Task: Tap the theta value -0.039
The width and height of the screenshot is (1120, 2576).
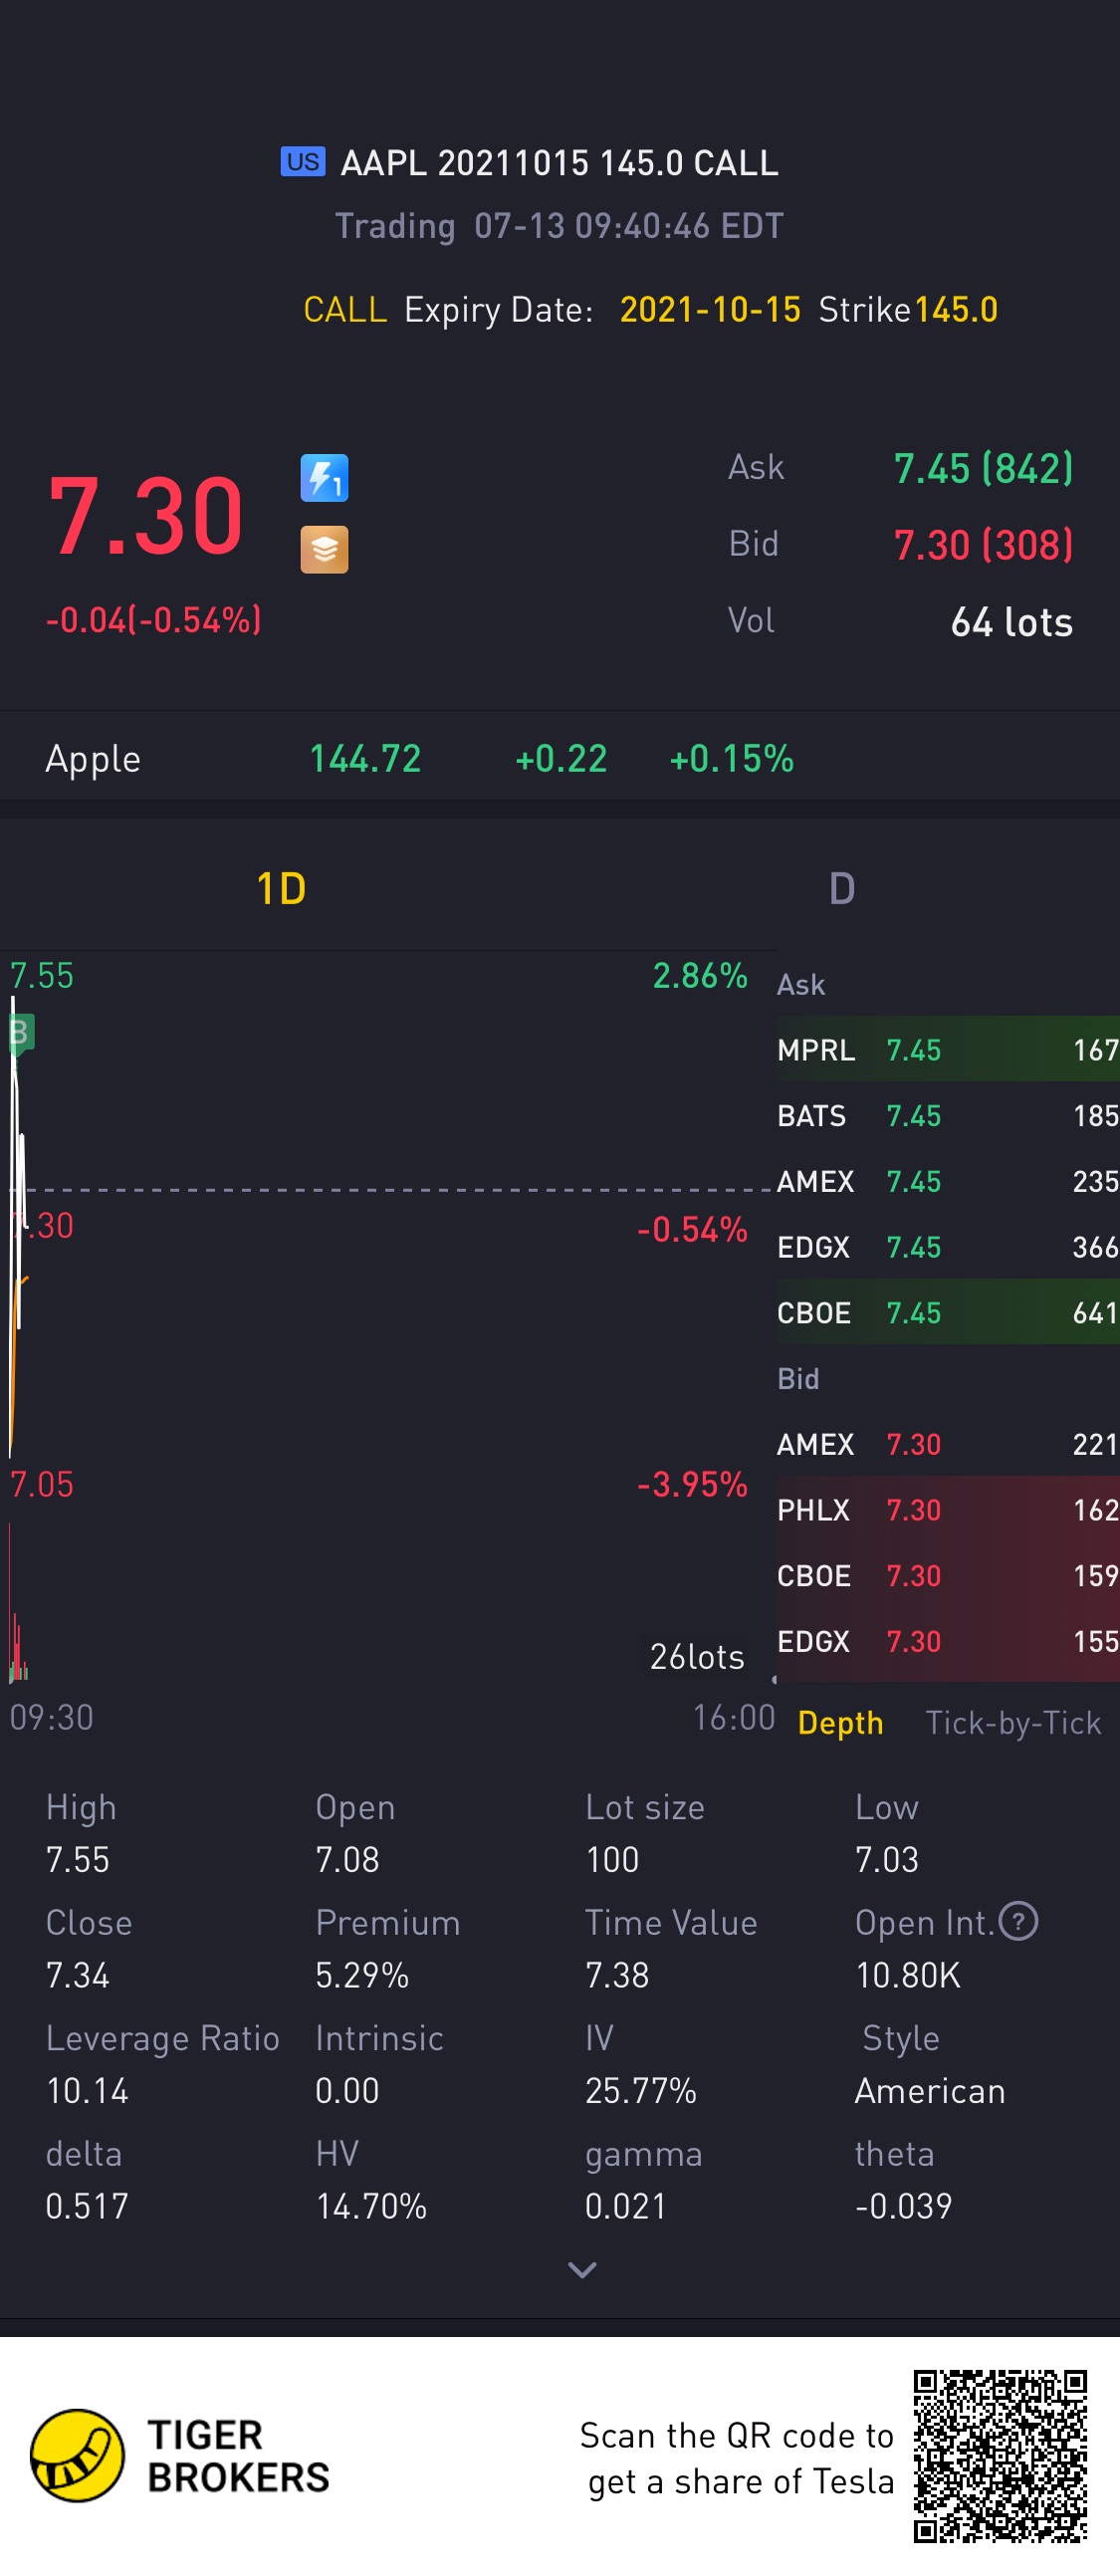Action: (903, 2206)
